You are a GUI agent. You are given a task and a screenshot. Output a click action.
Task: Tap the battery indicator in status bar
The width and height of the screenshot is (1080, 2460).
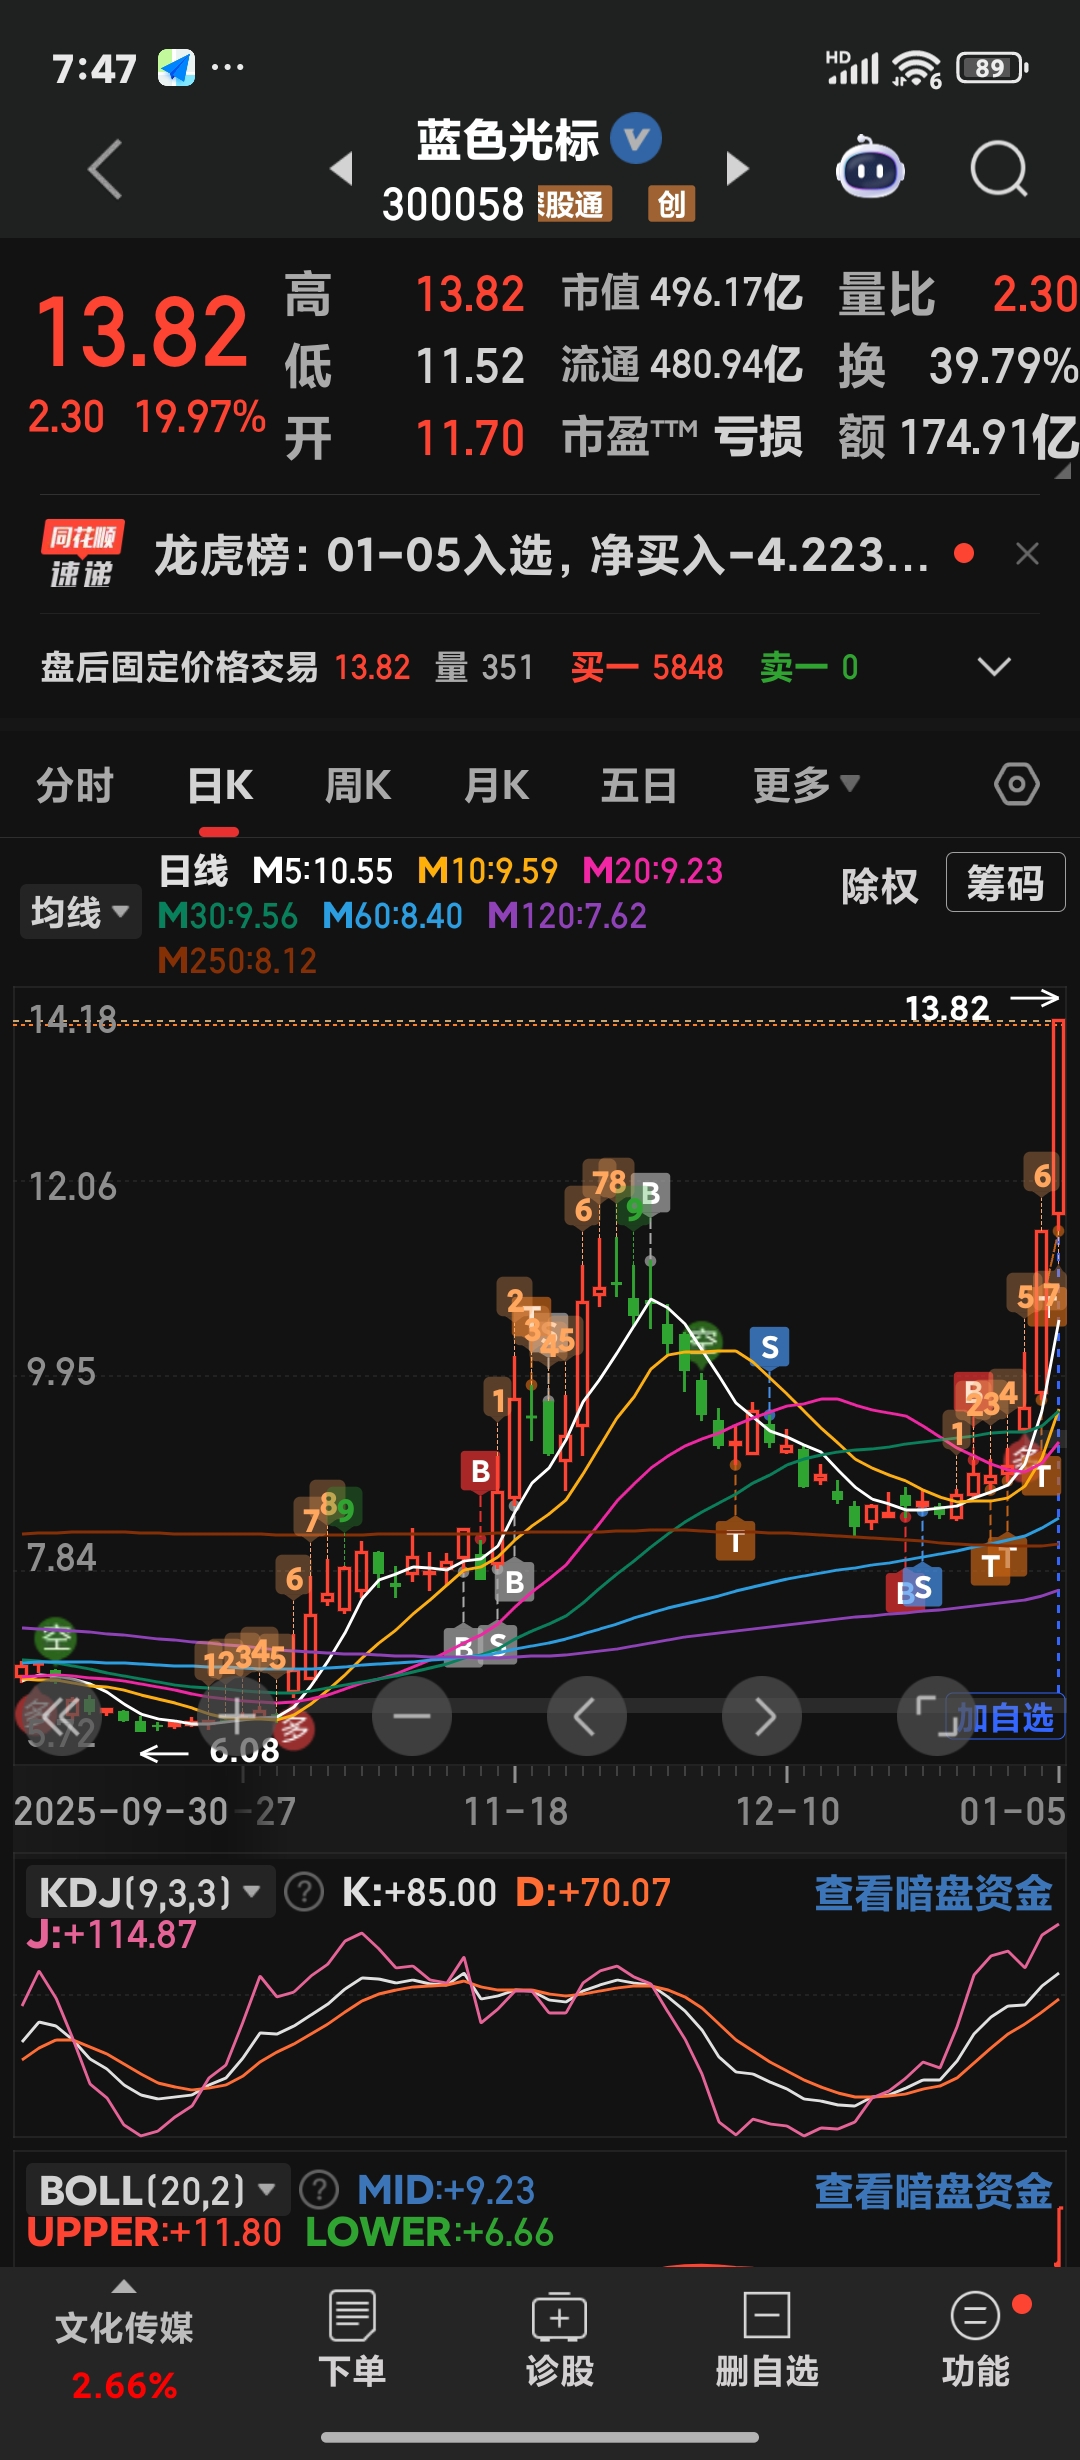[x=991, y=68]
